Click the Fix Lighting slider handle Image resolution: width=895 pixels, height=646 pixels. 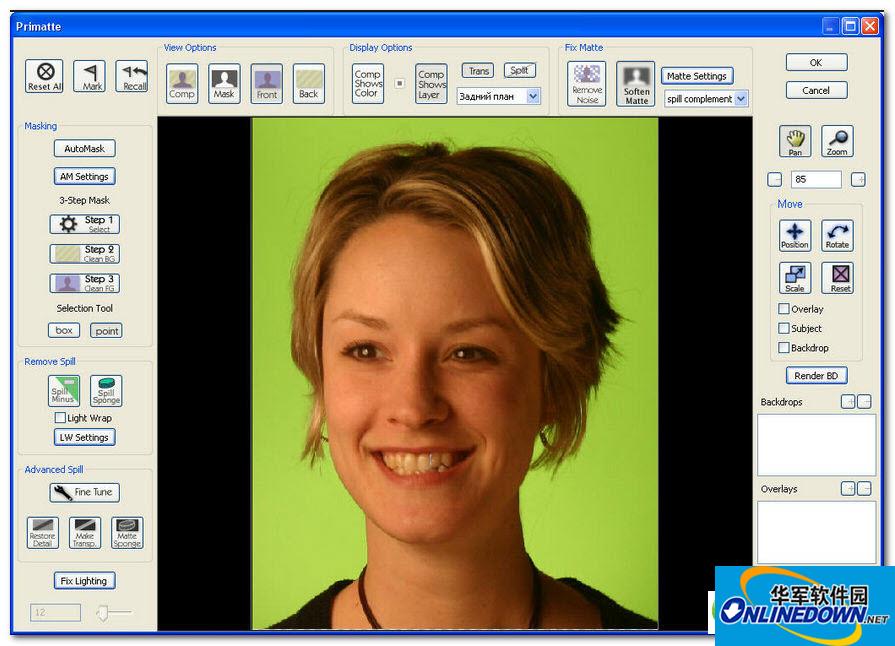tap(103, 613)
